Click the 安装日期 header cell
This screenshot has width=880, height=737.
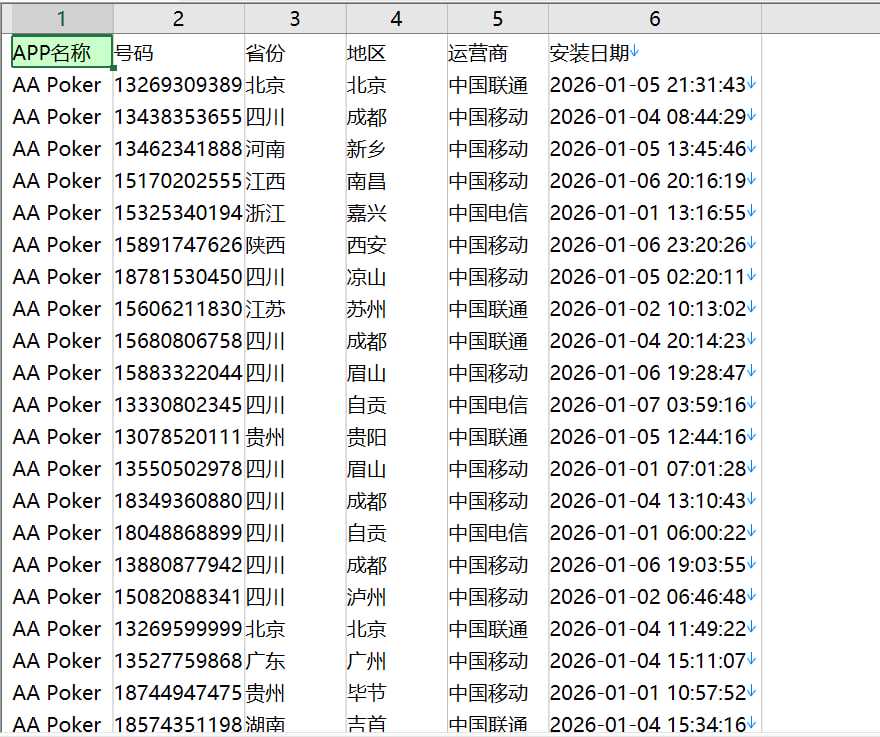pyautogui.click(x=655, y=53)
